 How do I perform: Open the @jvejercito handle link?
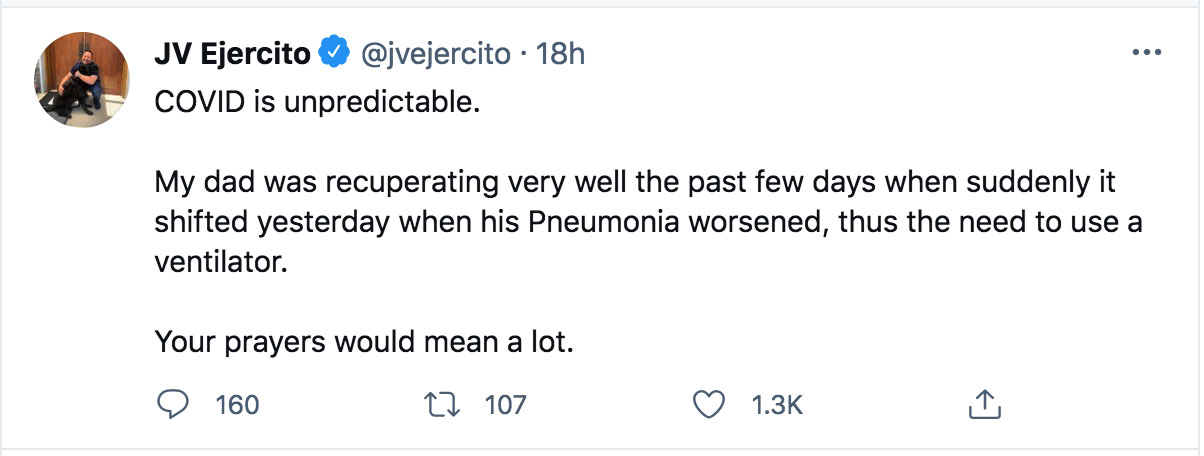pos(437,54)
